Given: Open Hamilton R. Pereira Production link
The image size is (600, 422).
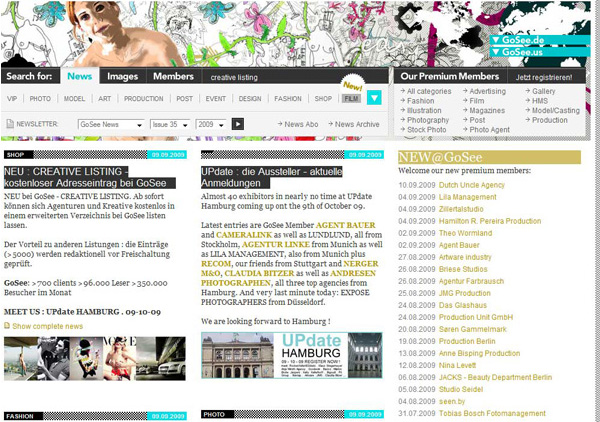Looking at the screenshot, I should (x=490, y=221).
